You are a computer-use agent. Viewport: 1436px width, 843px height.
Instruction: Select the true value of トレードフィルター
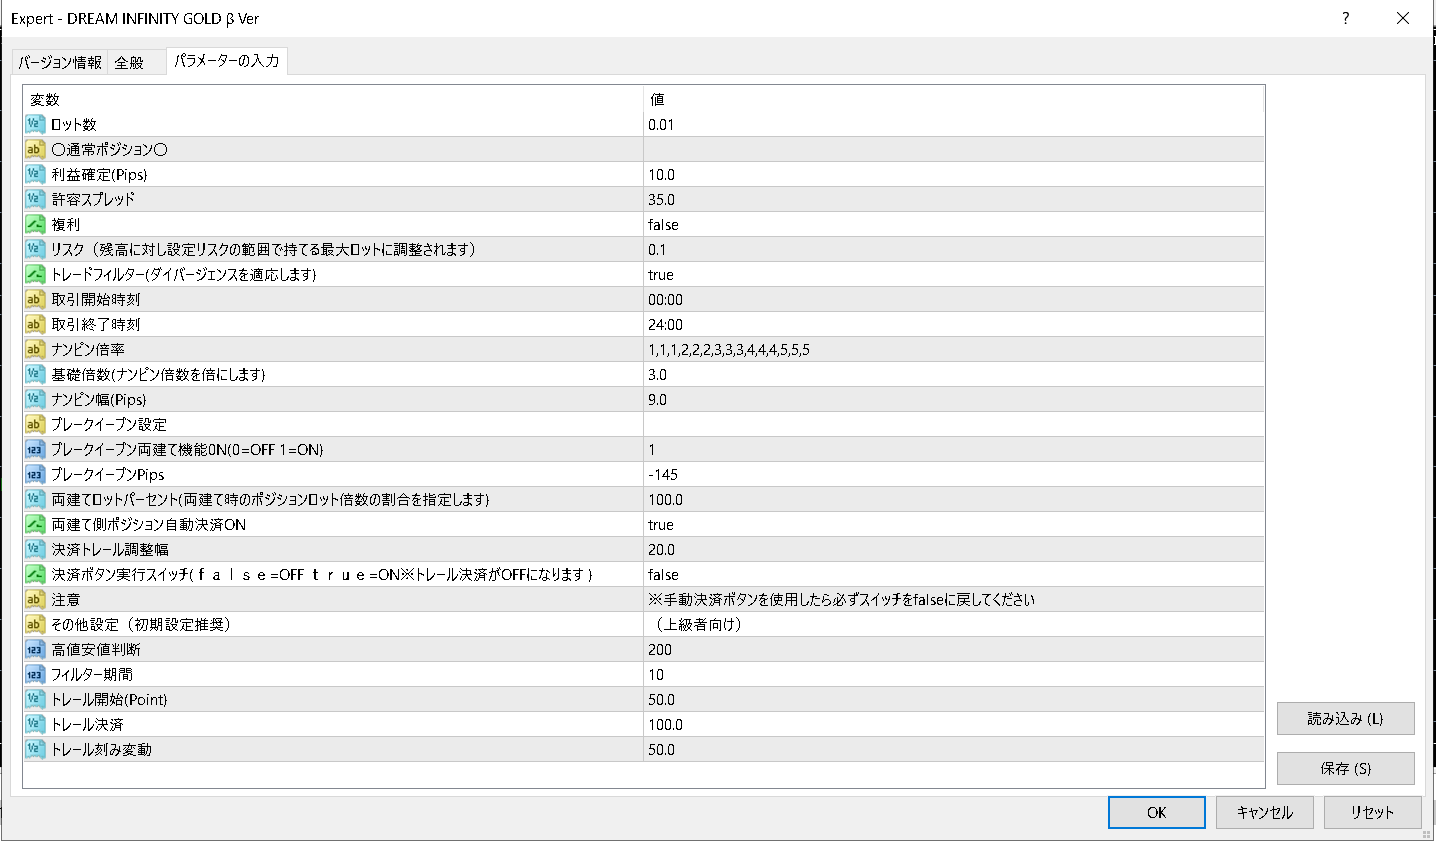[x=661, y=274]
